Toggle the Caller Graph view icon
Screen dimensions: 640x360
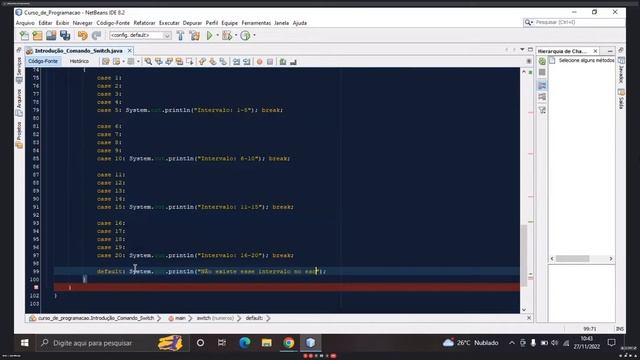coord(542,85)
